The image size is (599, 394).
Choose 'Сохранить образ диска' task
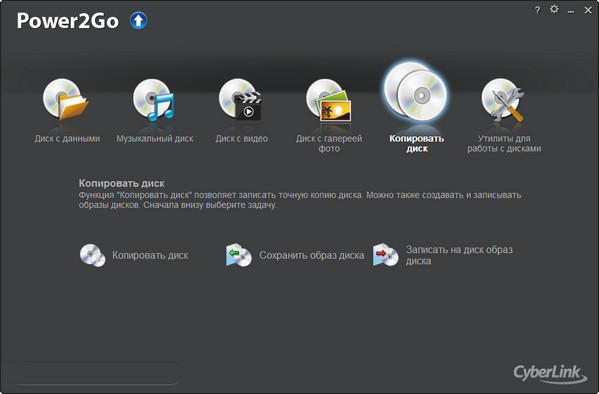[x=312, y=255]
